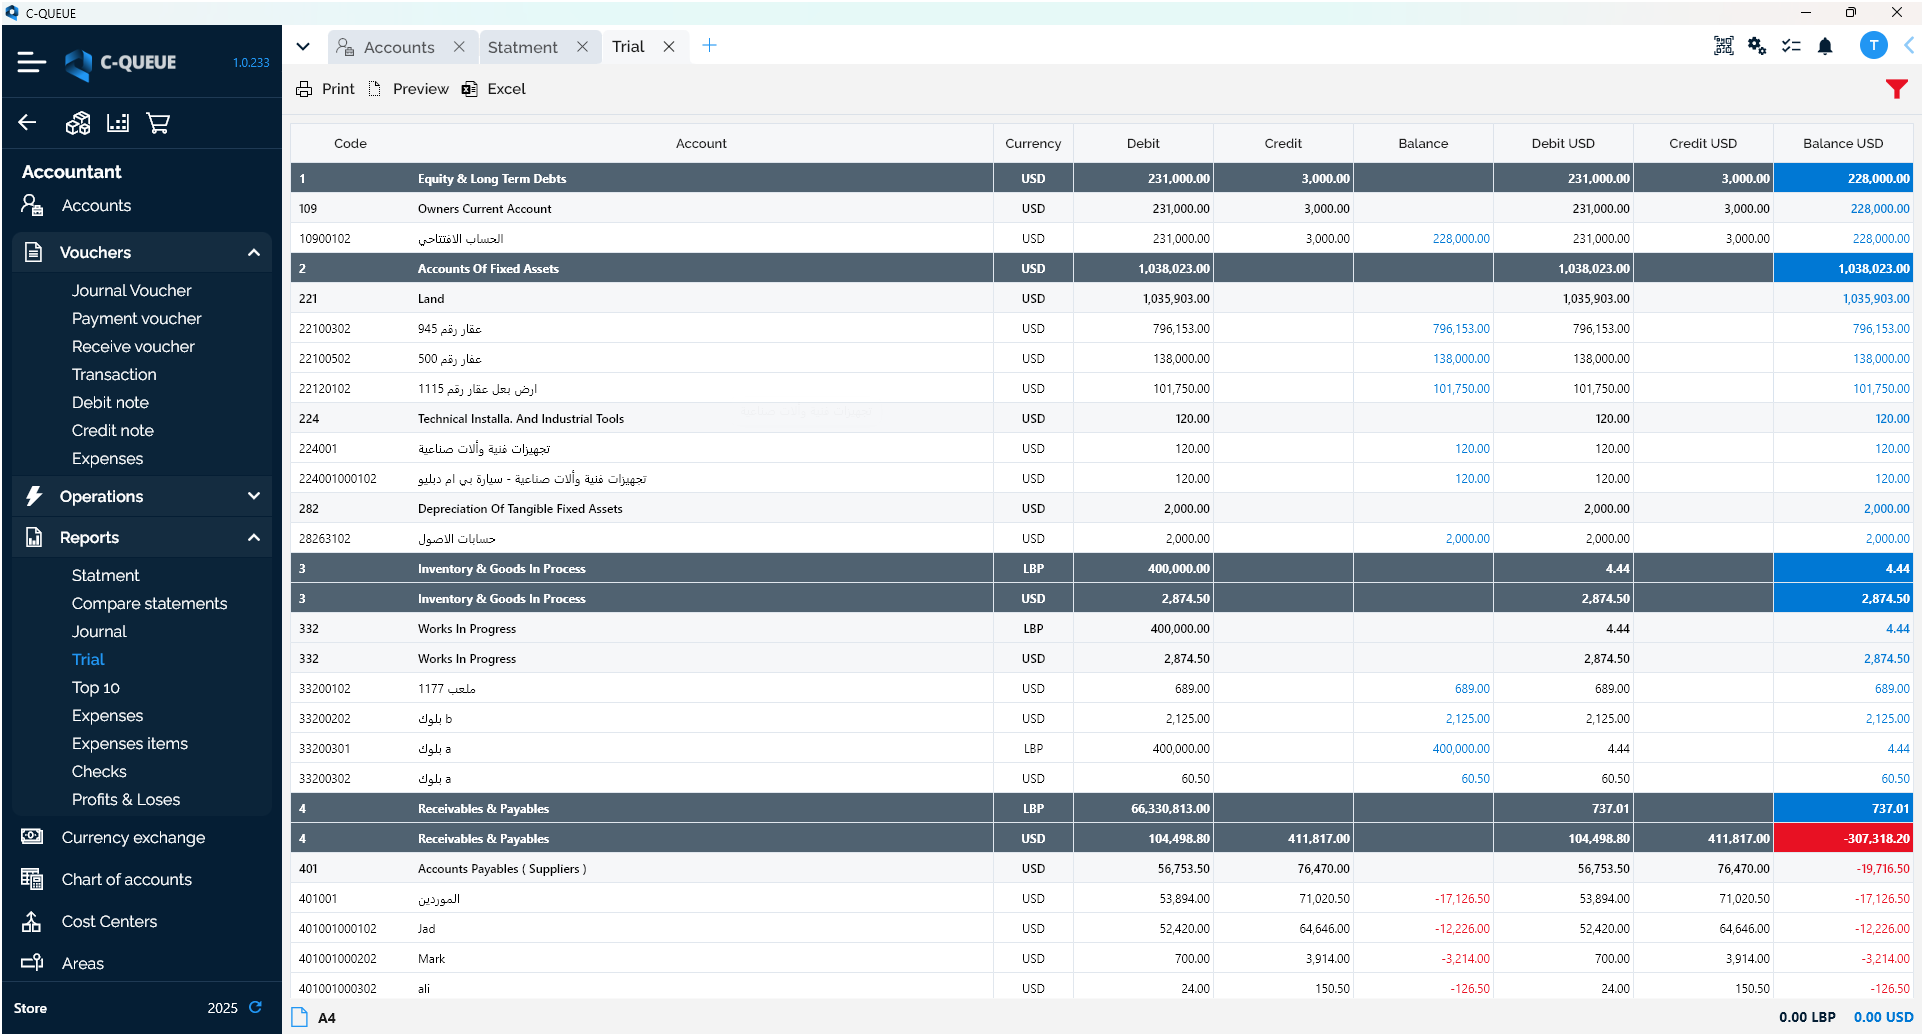The image size is (1924, 1036).
Task: Add a new tab with plus button
Action: tap(709, 46)
